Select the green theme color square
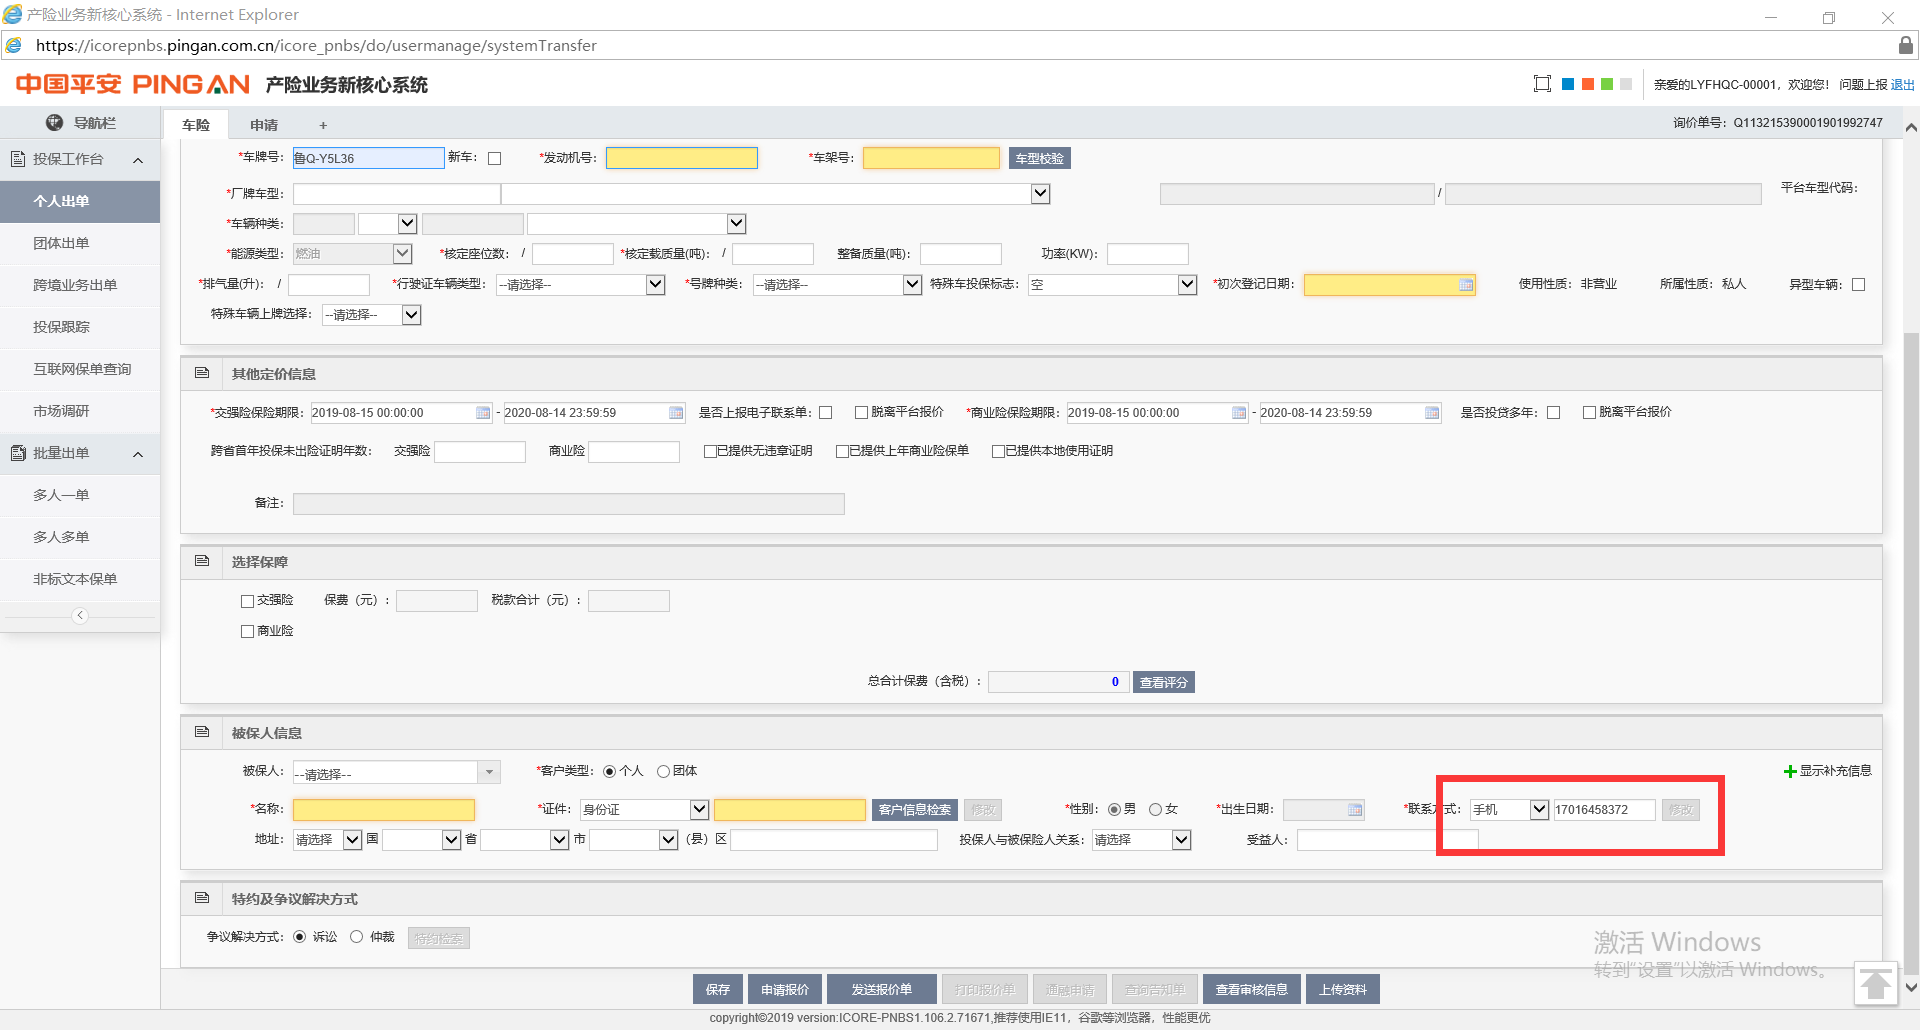The width and height of the screenshot is (1920, 1030). (1606, 84)
